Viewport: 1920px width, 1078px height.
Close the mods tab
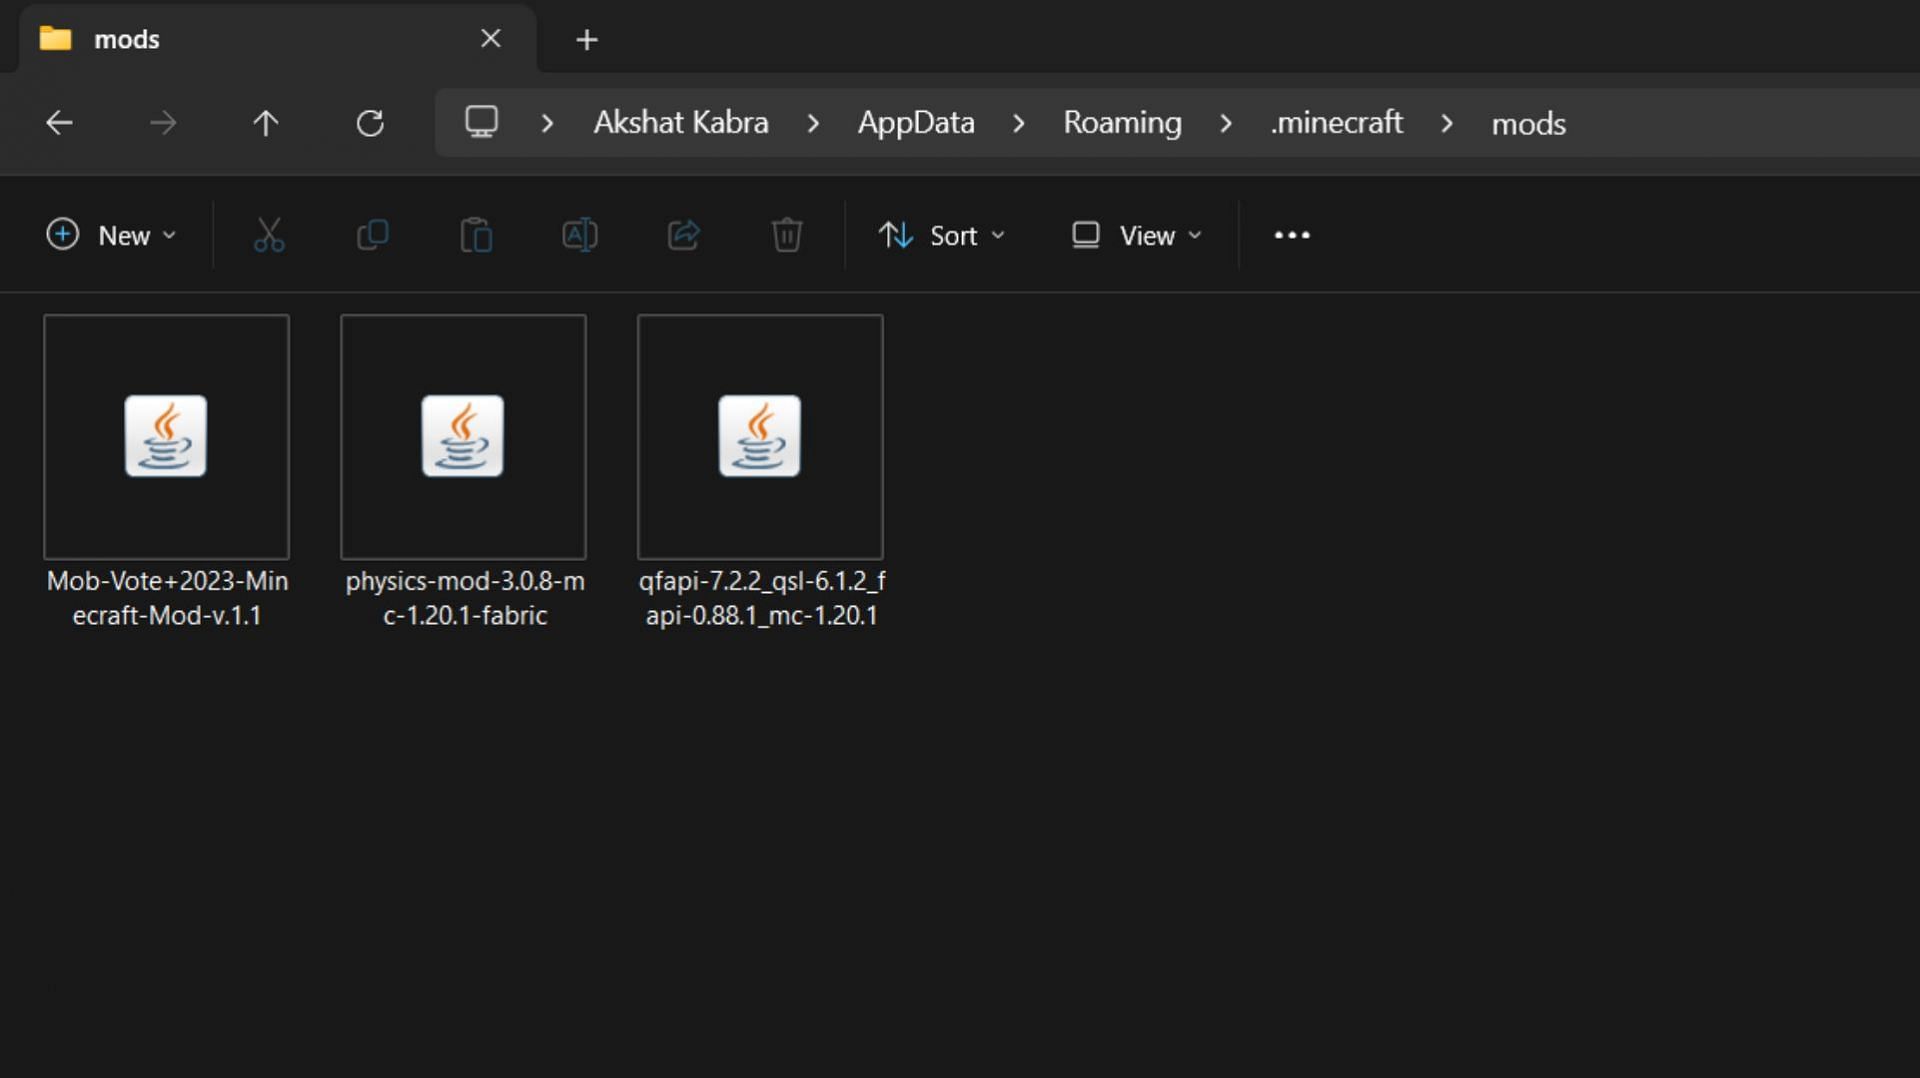(490, 38)
